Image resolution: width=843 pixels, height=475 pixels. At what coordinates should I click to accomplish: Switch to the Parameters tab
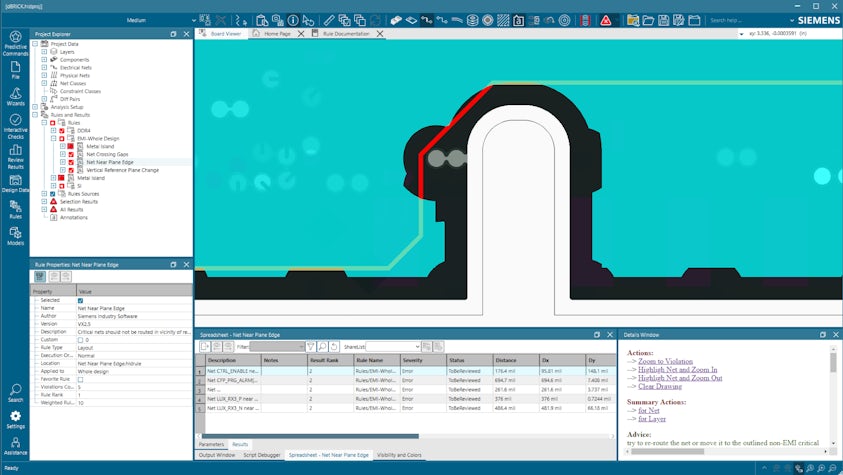(x=211, y=444)
